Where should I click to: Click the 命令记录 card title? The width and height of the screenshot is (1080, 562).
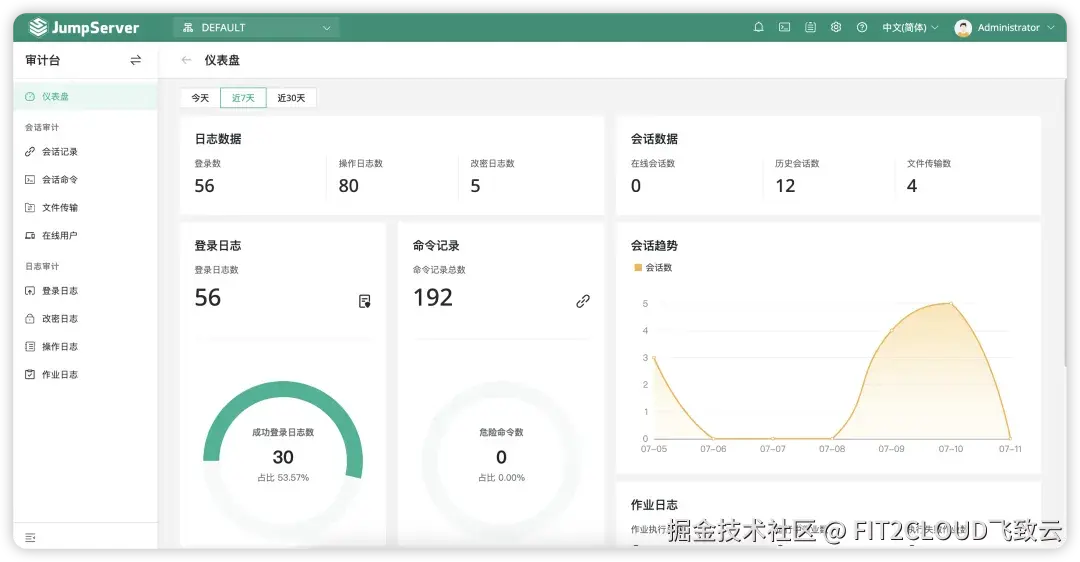pyautogui.click(x=436, y=246)
